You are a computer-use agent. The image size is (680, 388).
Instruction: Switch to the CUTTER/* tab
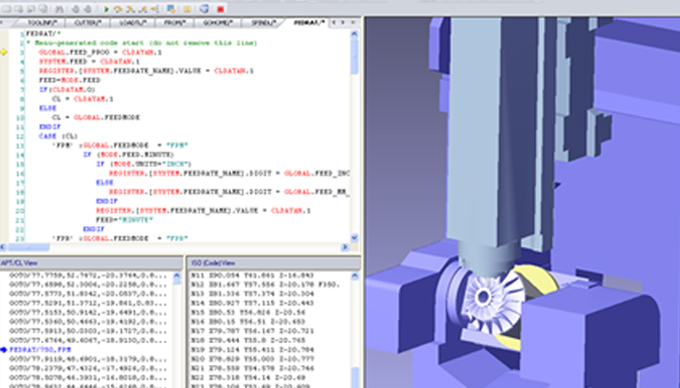(x=88, y=23)
